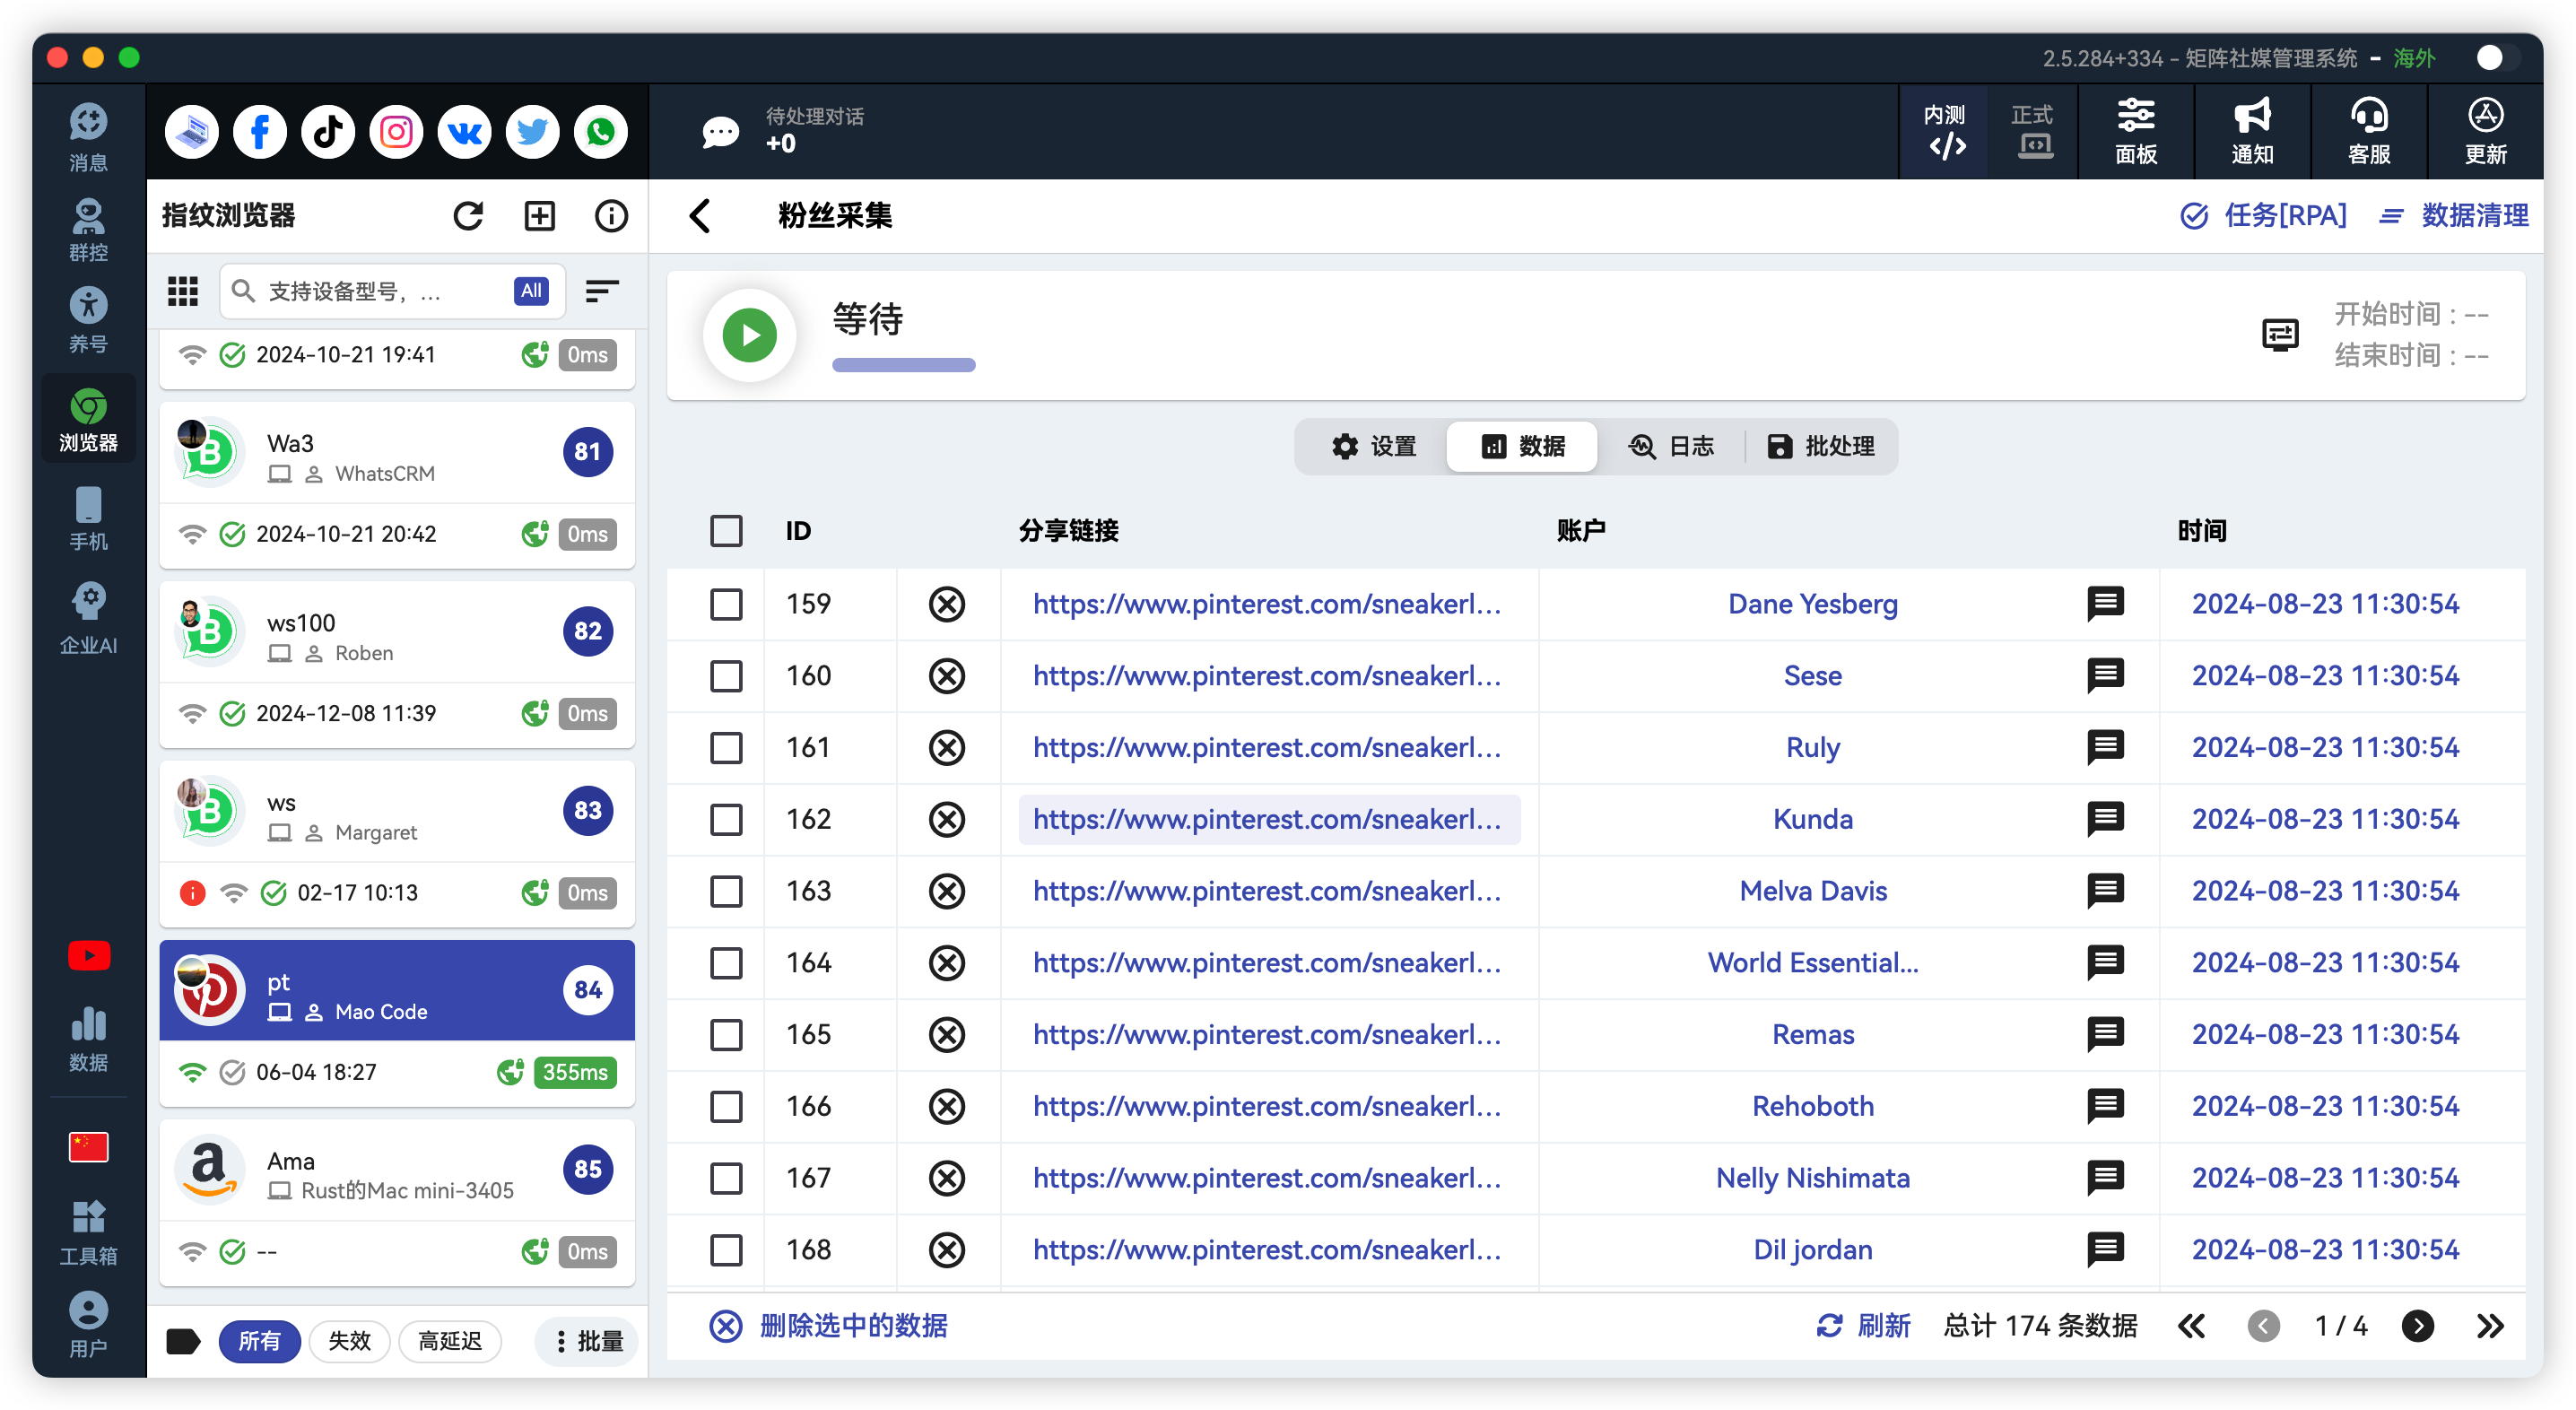
Task: Delete row 160 with X icon
Action: 947,676
